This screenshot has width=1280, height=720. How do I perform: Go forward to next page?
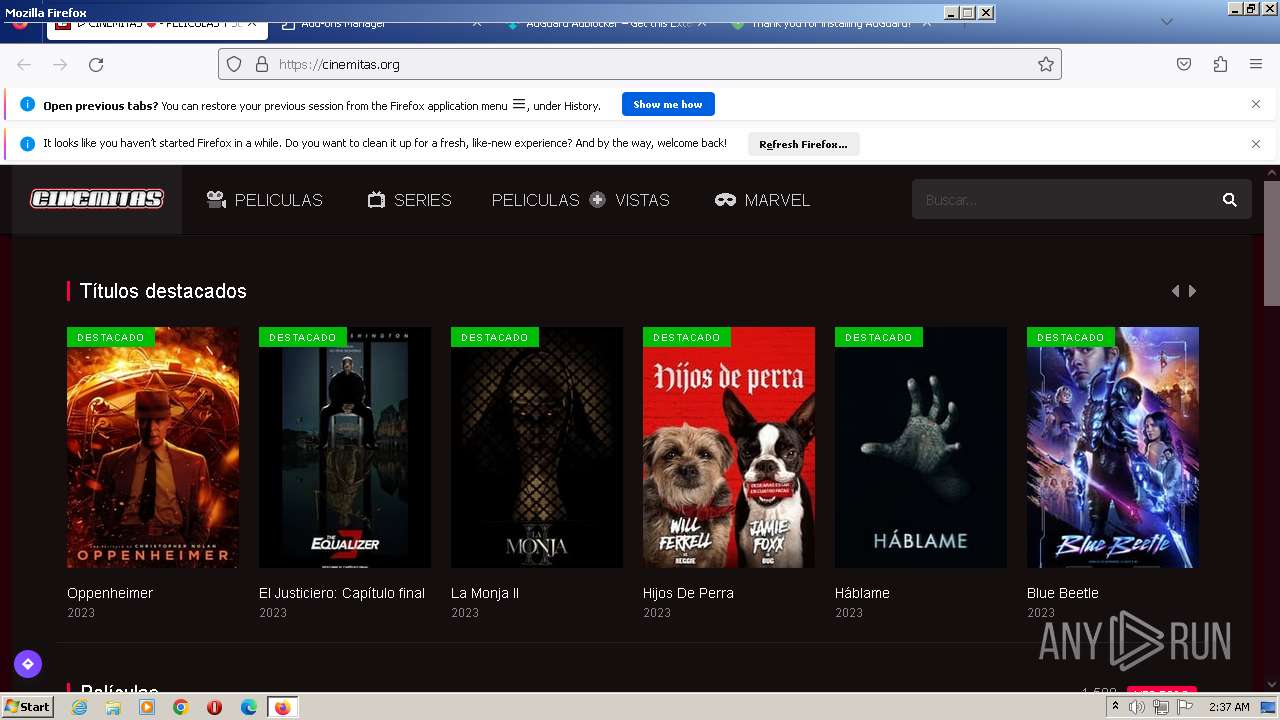click(x=60, y=64)
